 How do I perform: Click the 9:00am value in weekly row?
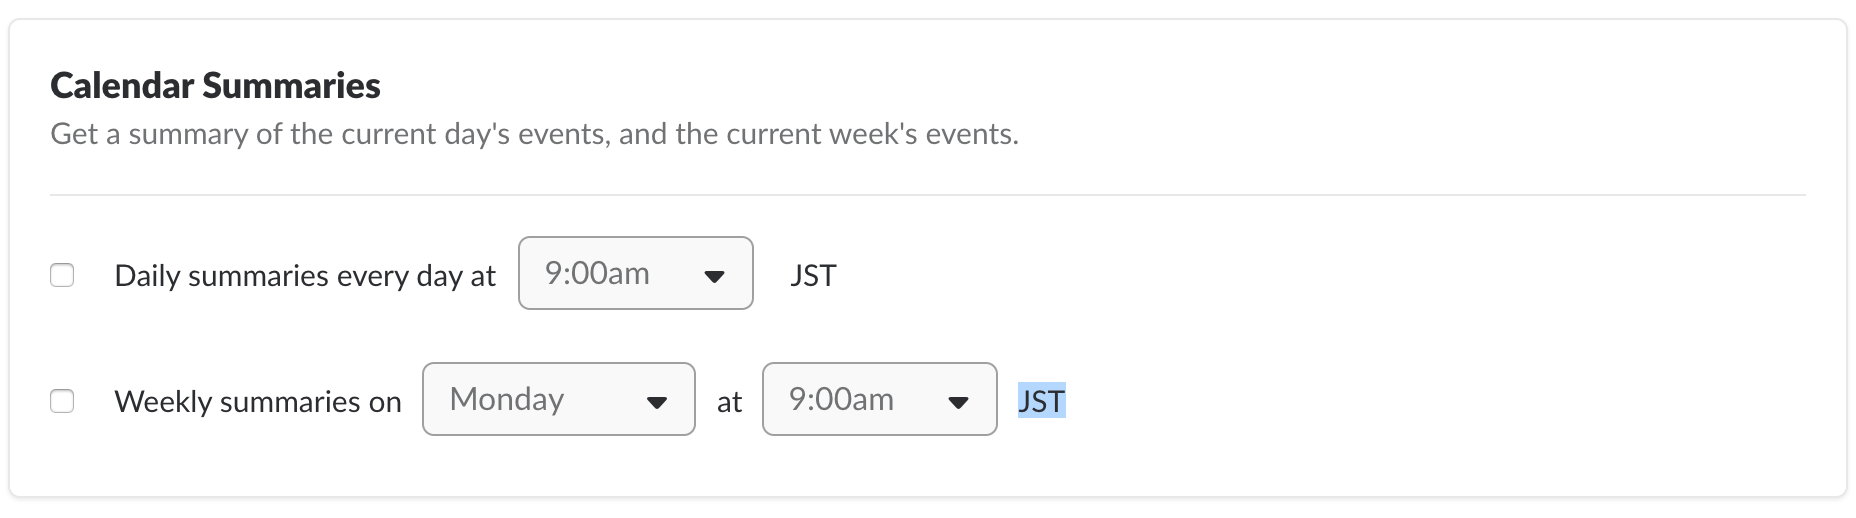841,399
